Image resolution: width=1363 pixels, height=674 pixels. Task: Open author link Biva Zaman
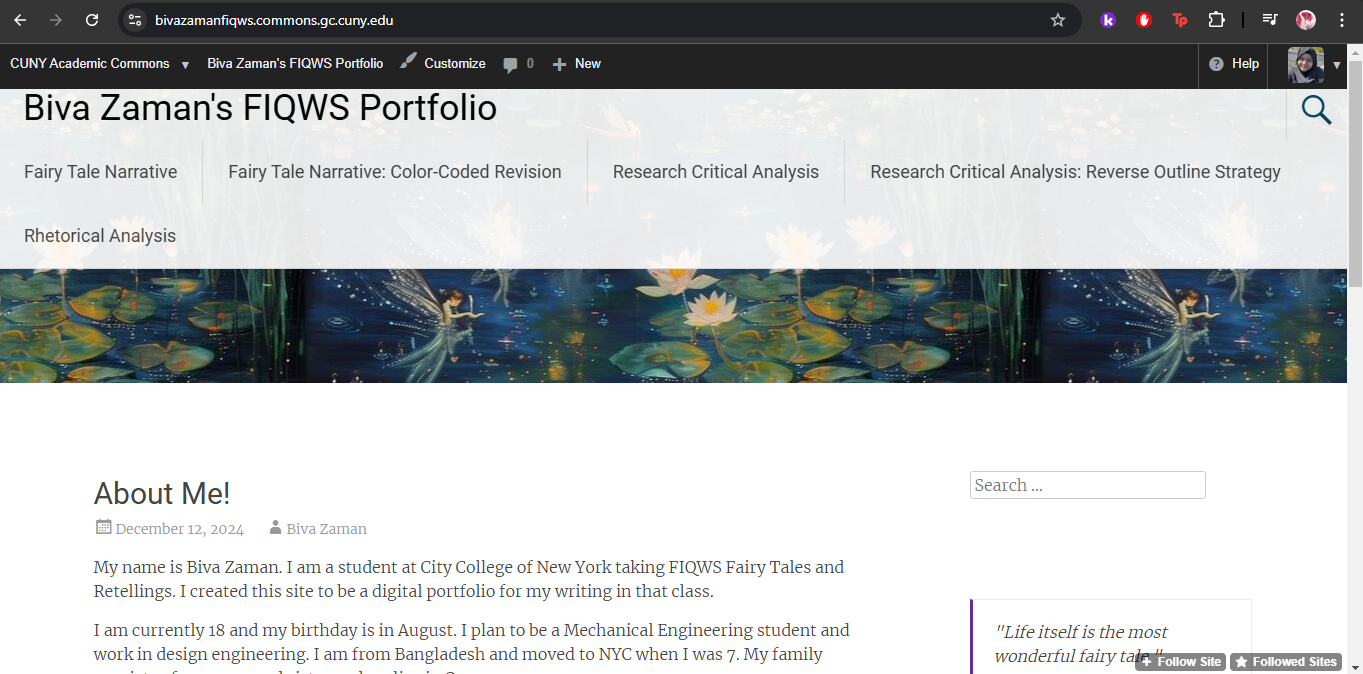tap(326, 529)
